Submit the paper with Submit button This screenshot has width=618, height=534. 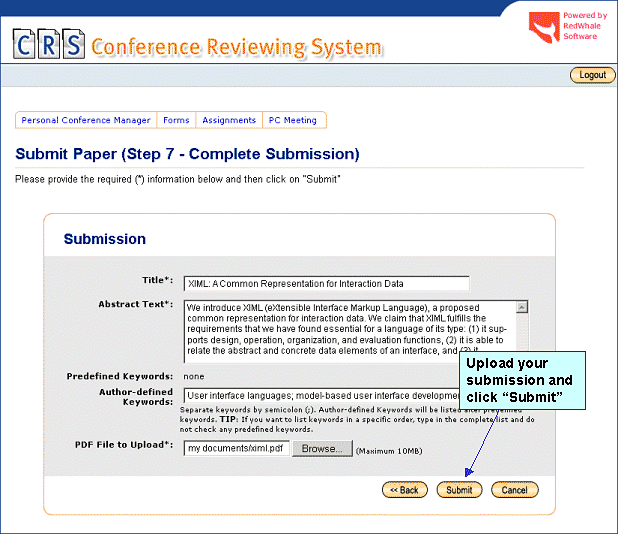click(459, 490)
